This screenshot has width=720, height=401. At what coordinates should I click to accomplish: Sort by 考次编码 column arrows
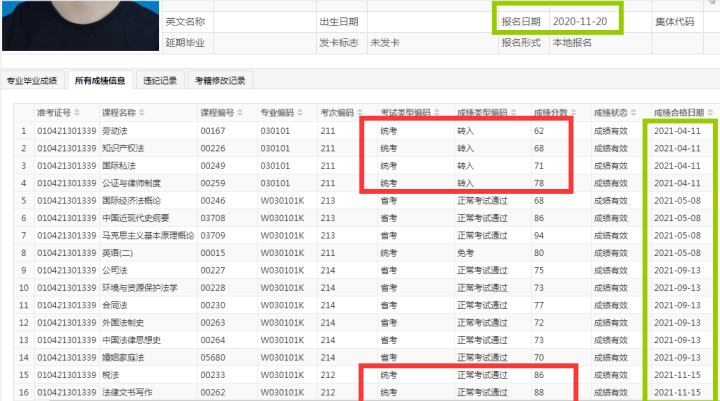pyautogui.click(x=360, y=113)
